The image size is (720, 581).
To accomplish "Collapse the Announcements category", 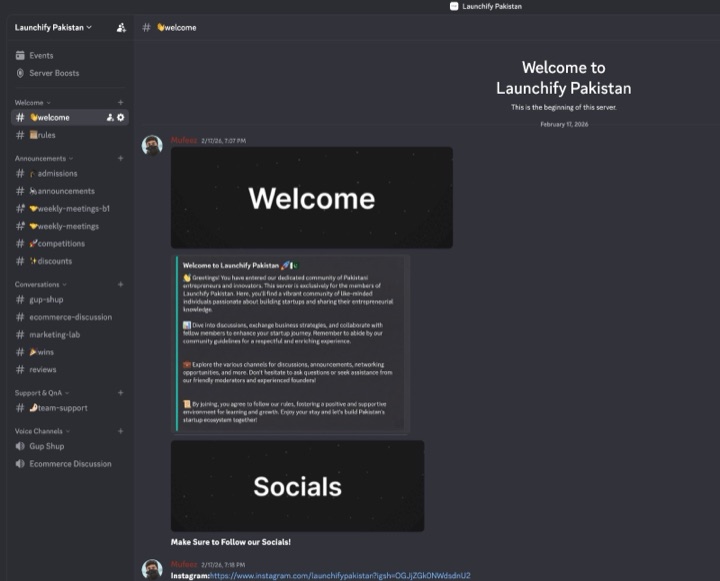I will pos(44,158).
